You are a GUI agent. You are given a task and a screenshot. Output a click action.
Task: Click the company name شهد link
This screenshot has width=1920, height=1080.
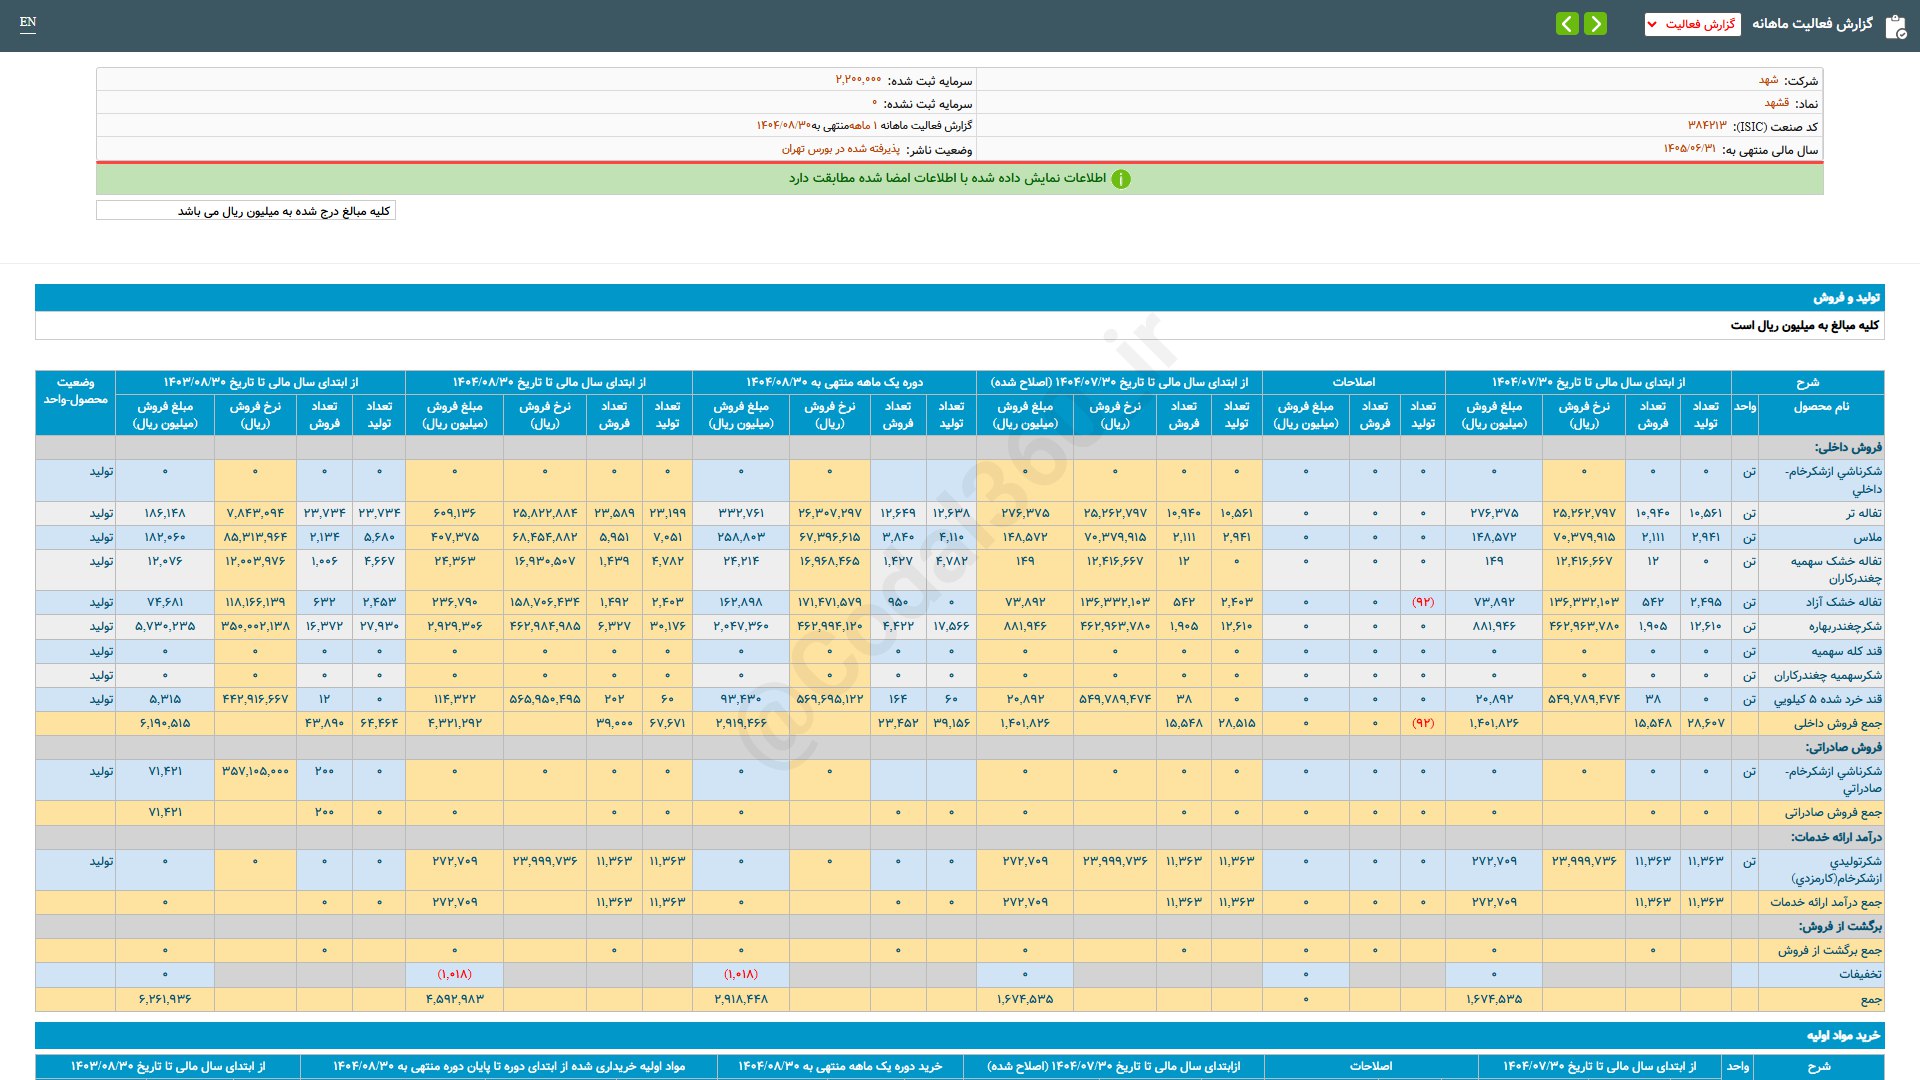pyautogui.click(x=1768, y=80)
